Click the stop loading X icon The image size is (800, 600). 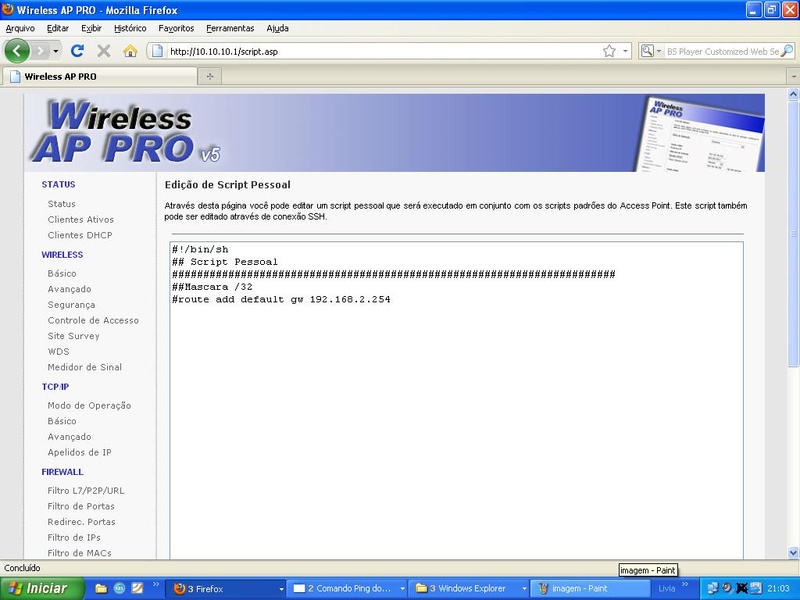click(104, 51)
